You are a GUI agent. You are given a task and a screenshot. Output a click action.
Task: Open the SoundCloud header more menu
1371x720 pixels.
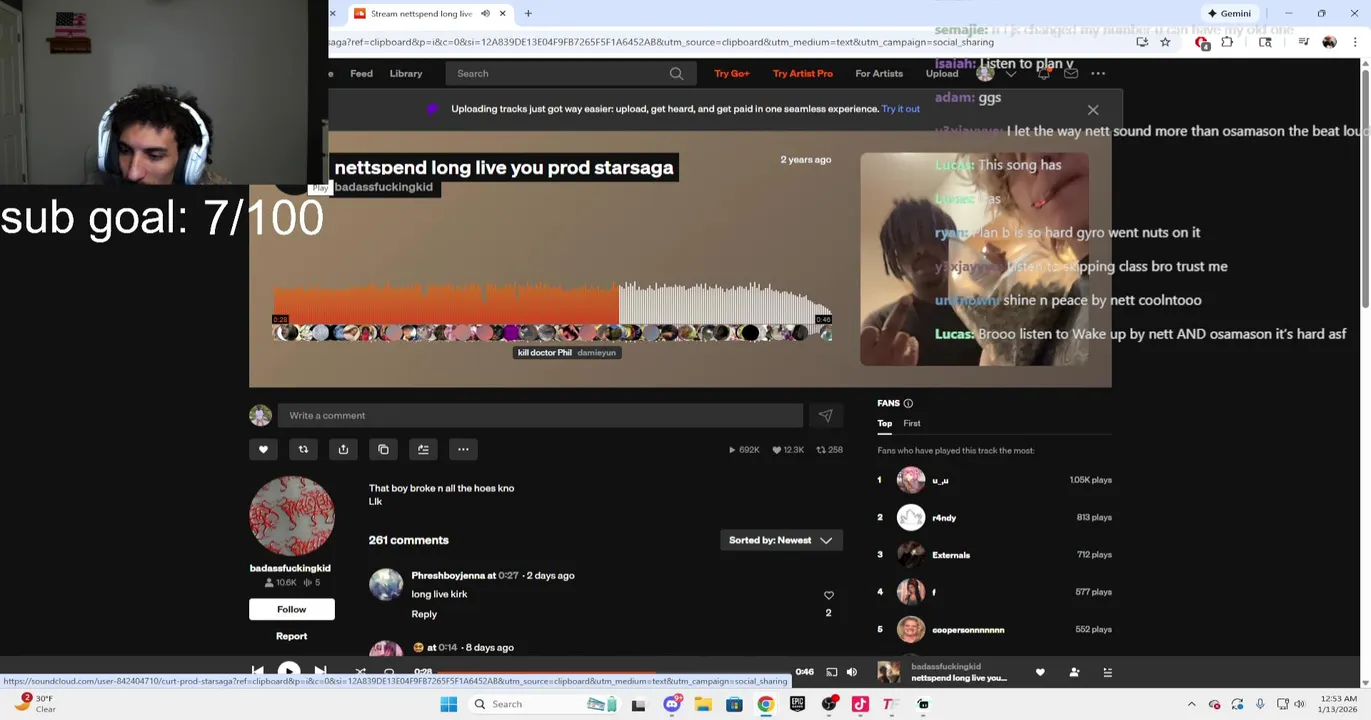[x=1098, y=74]
